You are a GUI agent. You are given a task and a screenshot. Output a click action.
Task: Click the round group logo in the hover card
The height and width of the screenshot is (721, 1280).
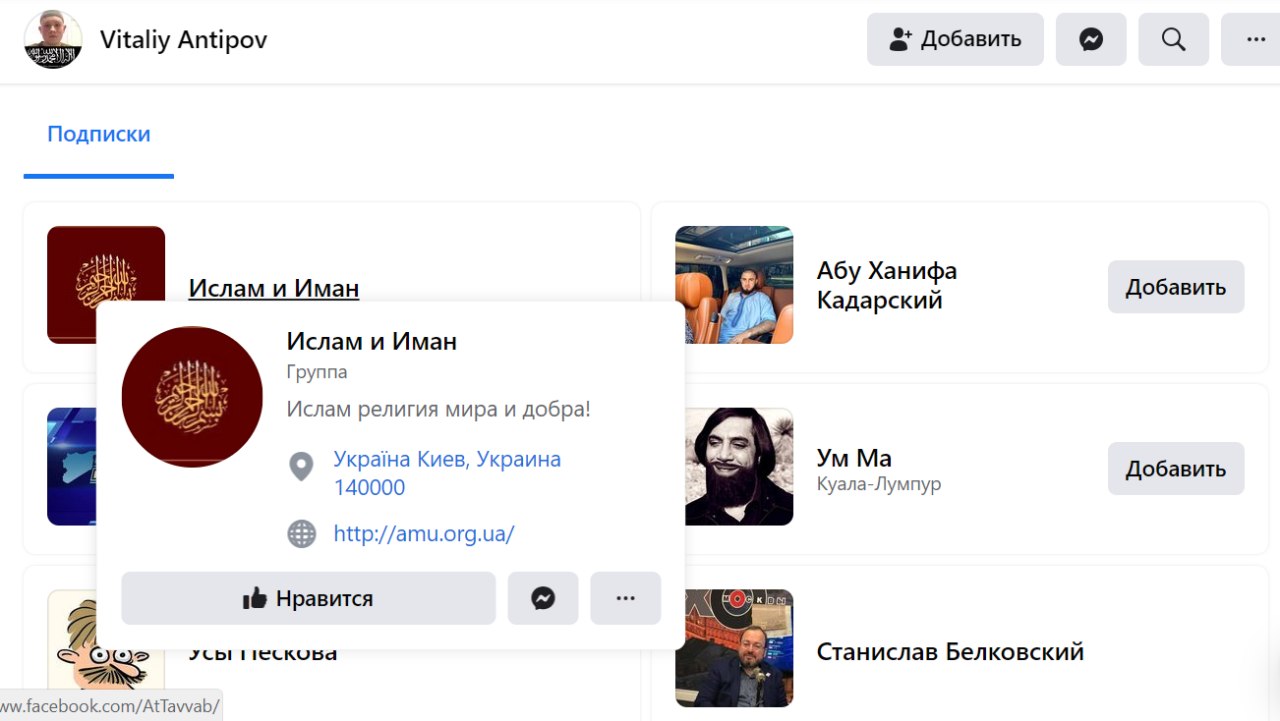(x=192, y=397)
